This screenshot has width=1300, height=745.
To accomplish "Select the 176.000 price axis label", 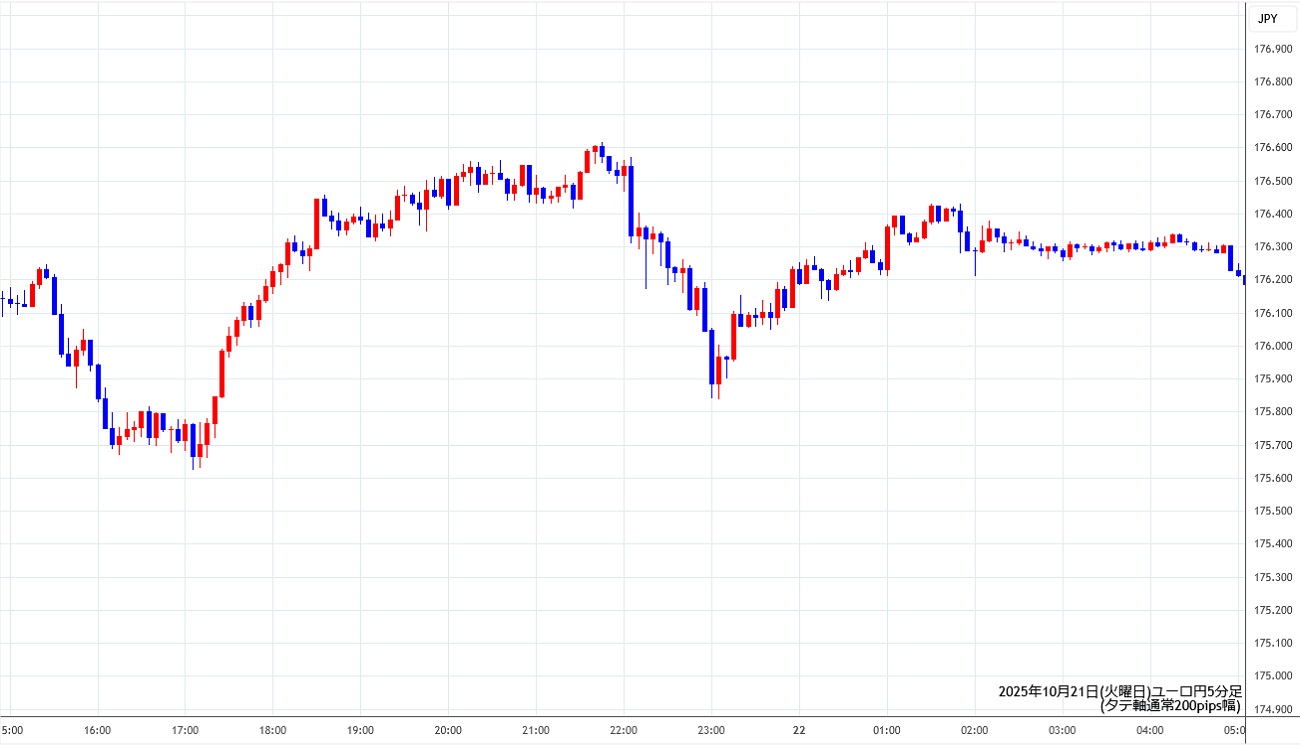I will (x=1273, y=347).
